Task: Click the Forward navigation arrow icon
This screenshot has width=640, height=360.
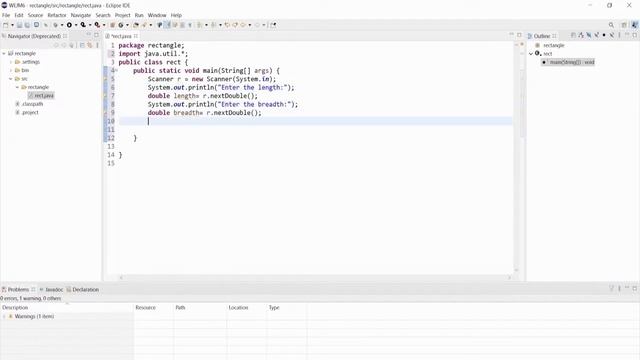Action: (257, 25)
